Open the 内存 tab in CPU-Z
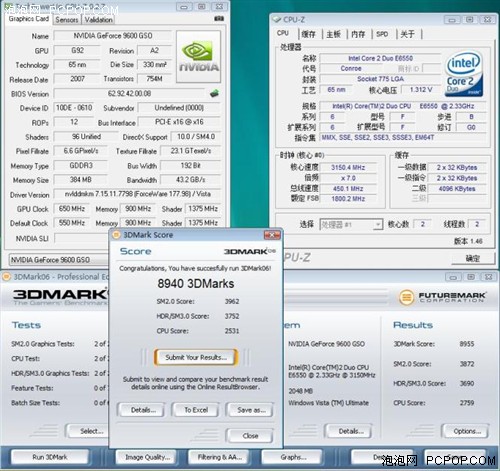 point(358,34)
